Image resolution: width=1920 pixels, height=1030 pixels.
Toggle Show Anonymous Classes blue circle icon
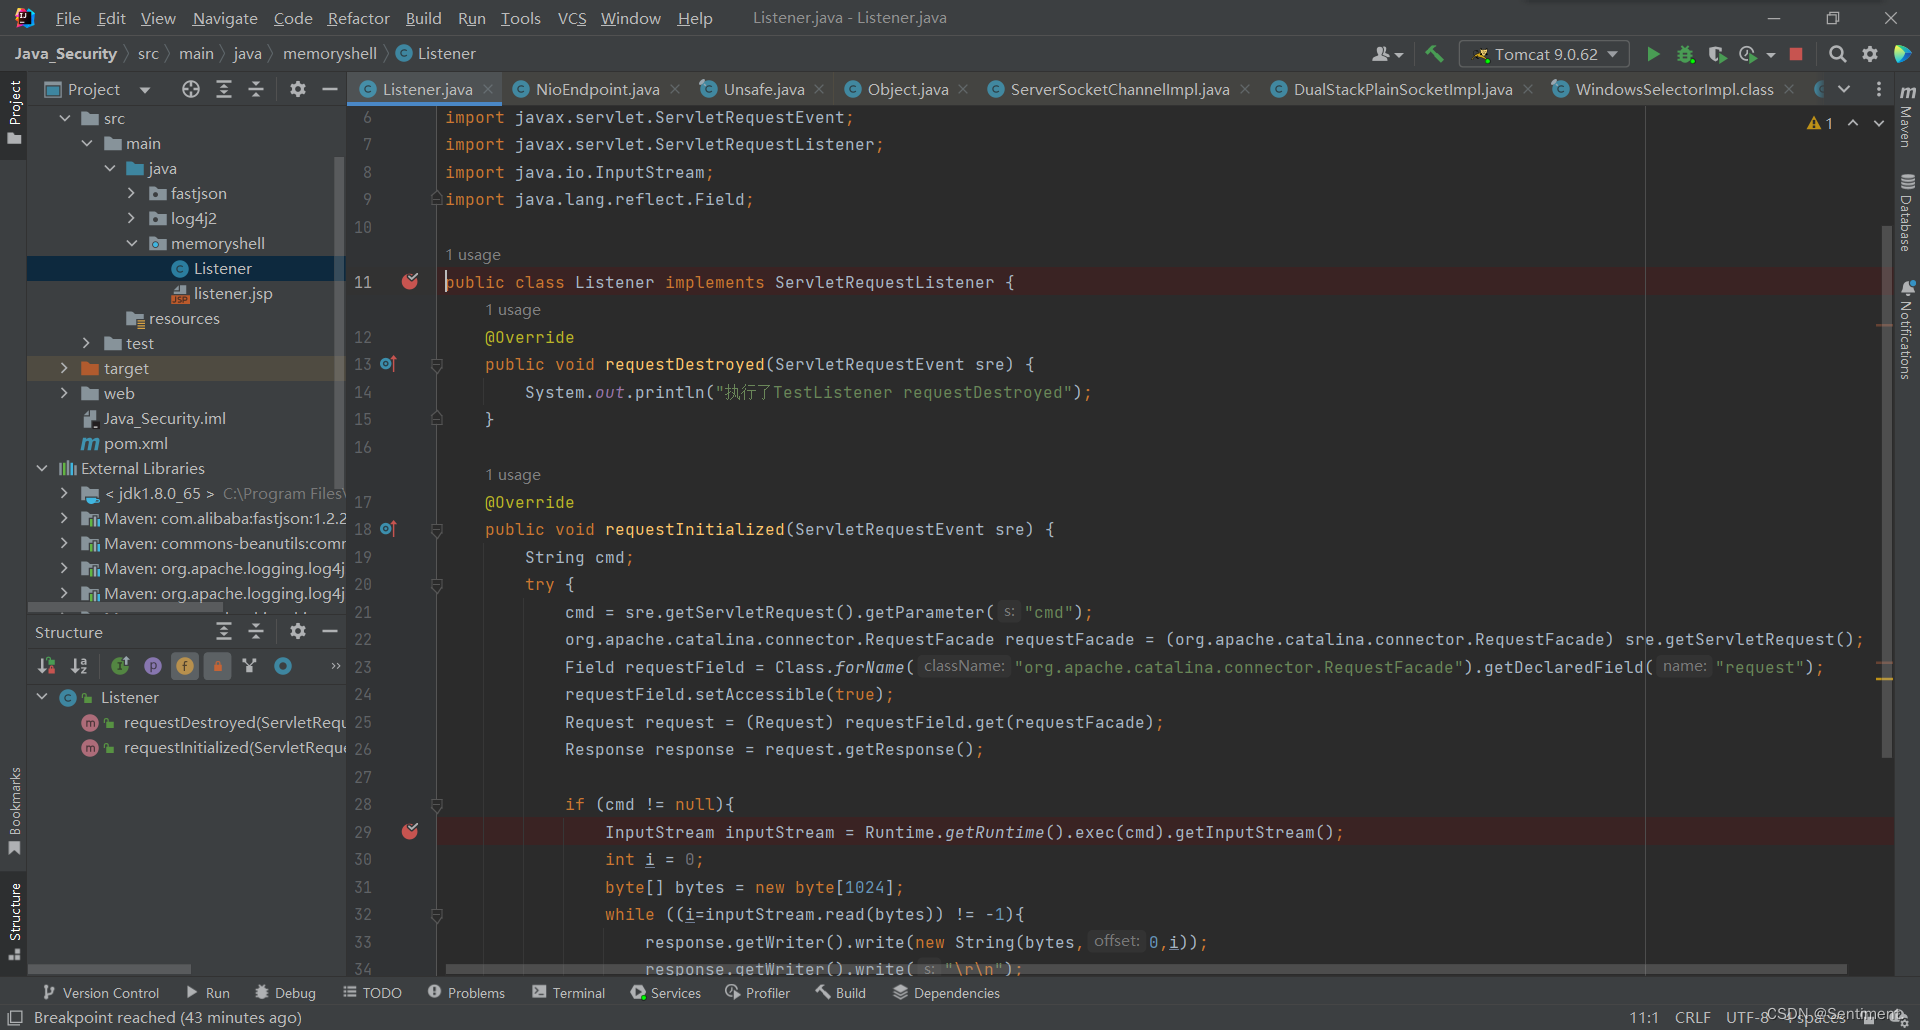(x=283, y=666)
